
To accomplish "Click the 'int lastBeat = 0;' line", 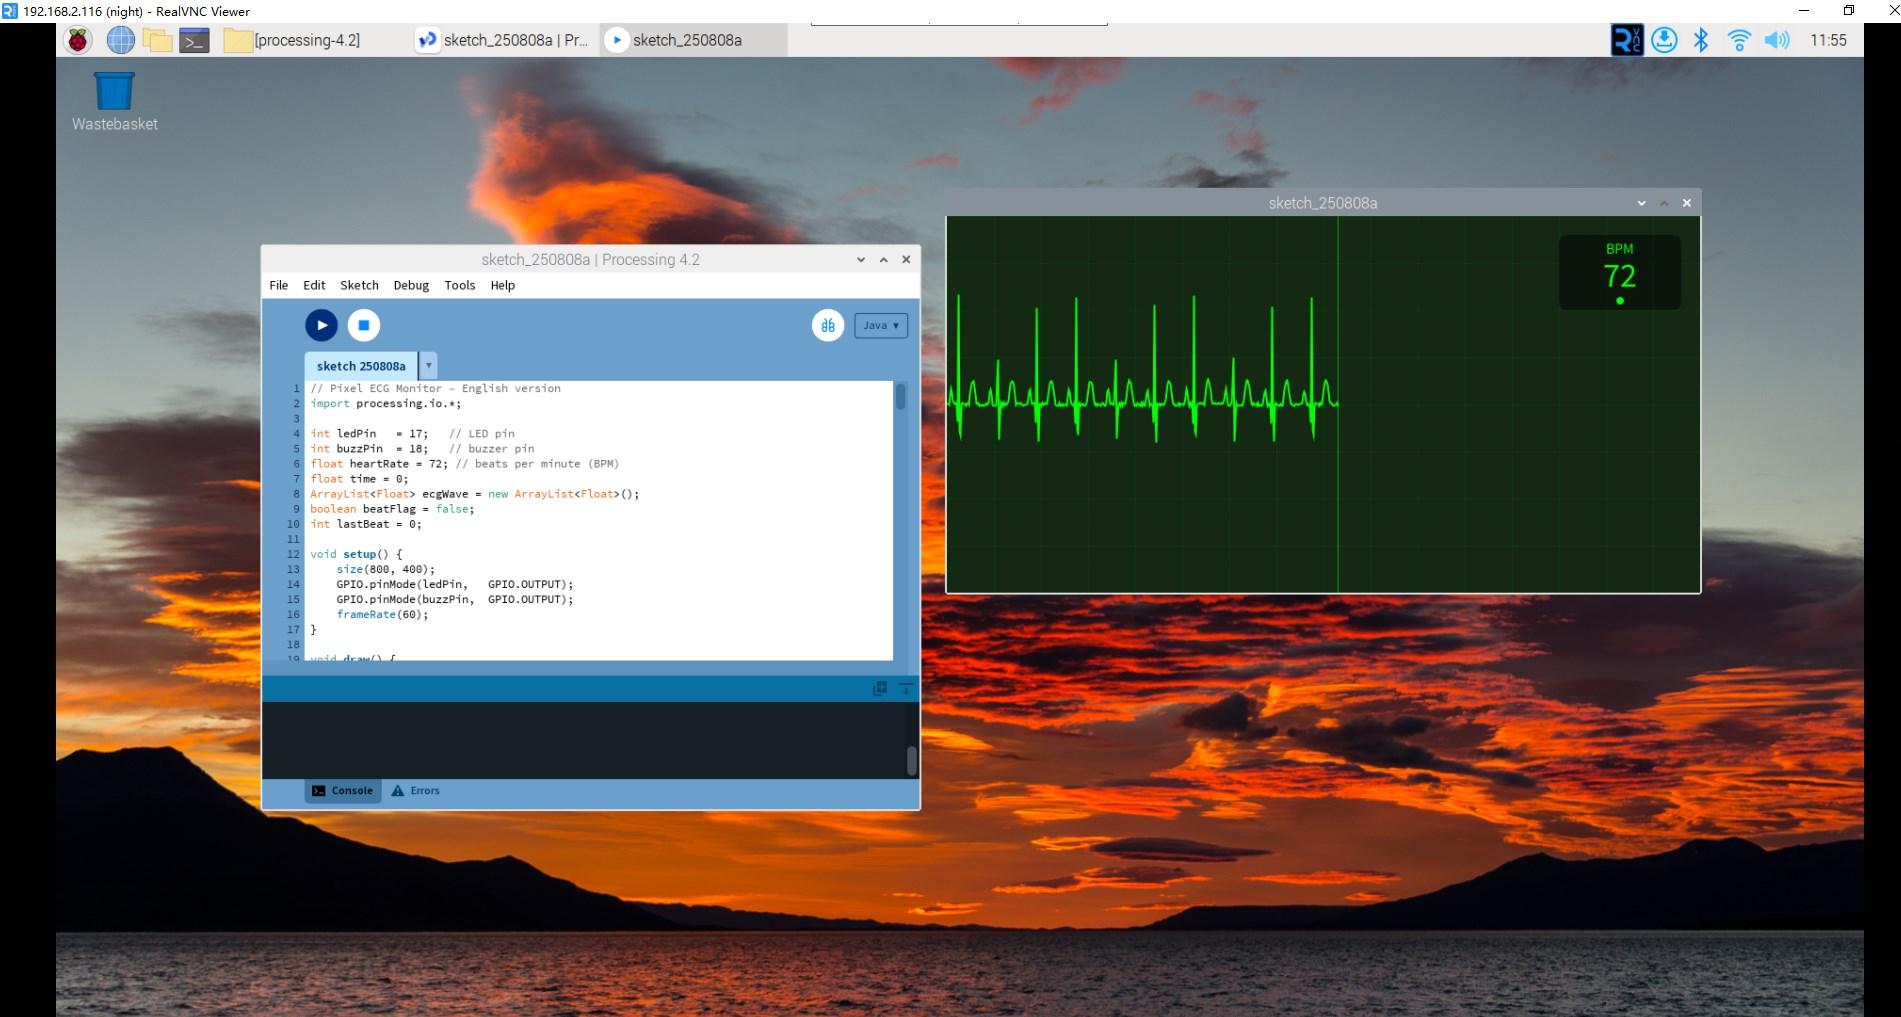I will 365,523.
